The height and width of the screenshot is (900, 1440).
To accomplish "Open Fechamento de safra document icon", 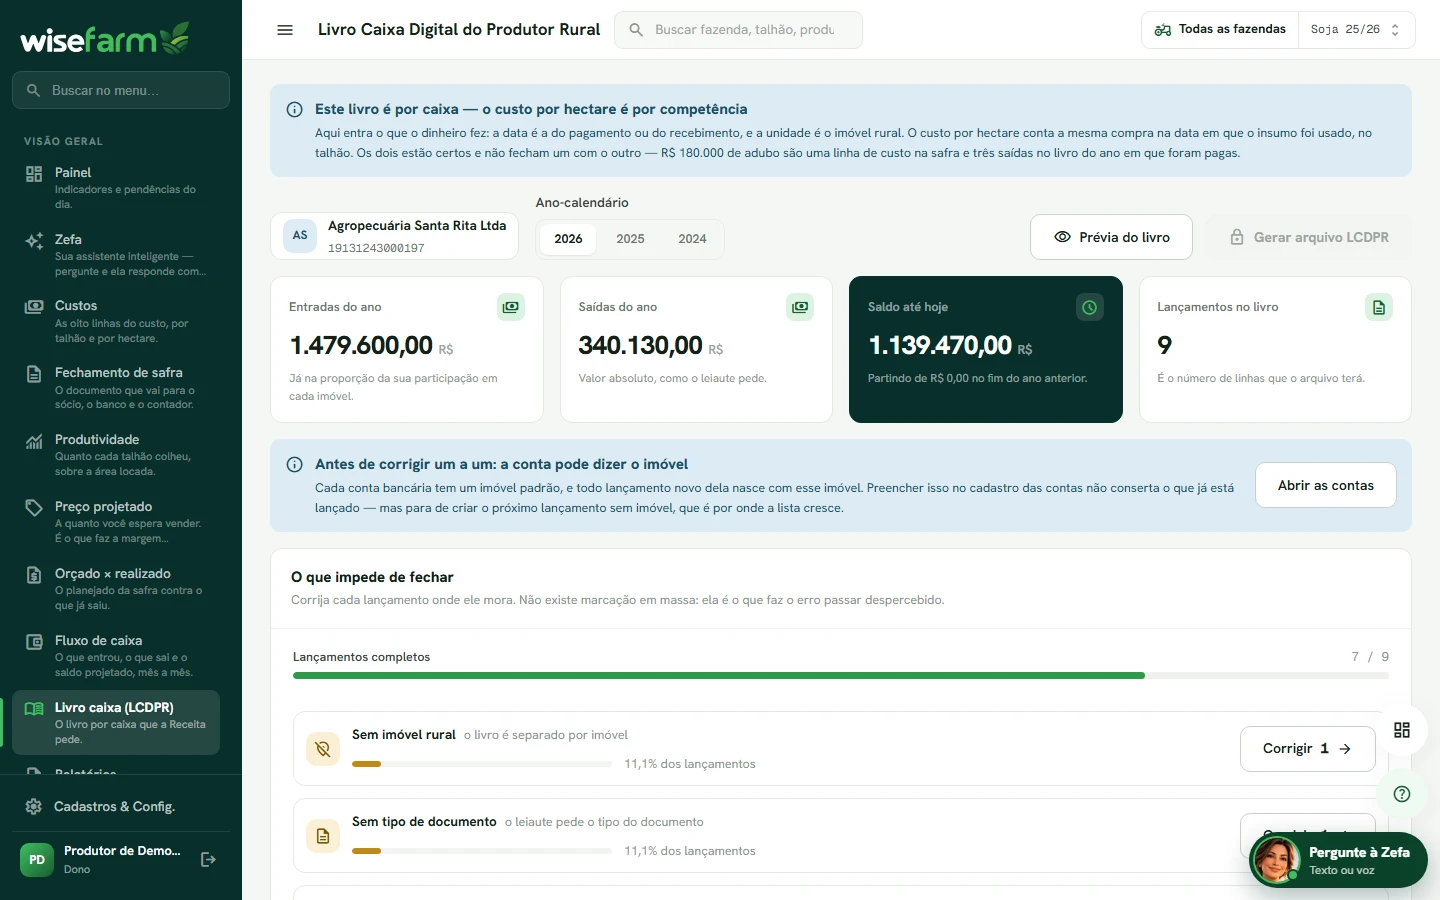I will tap(34, 374).
